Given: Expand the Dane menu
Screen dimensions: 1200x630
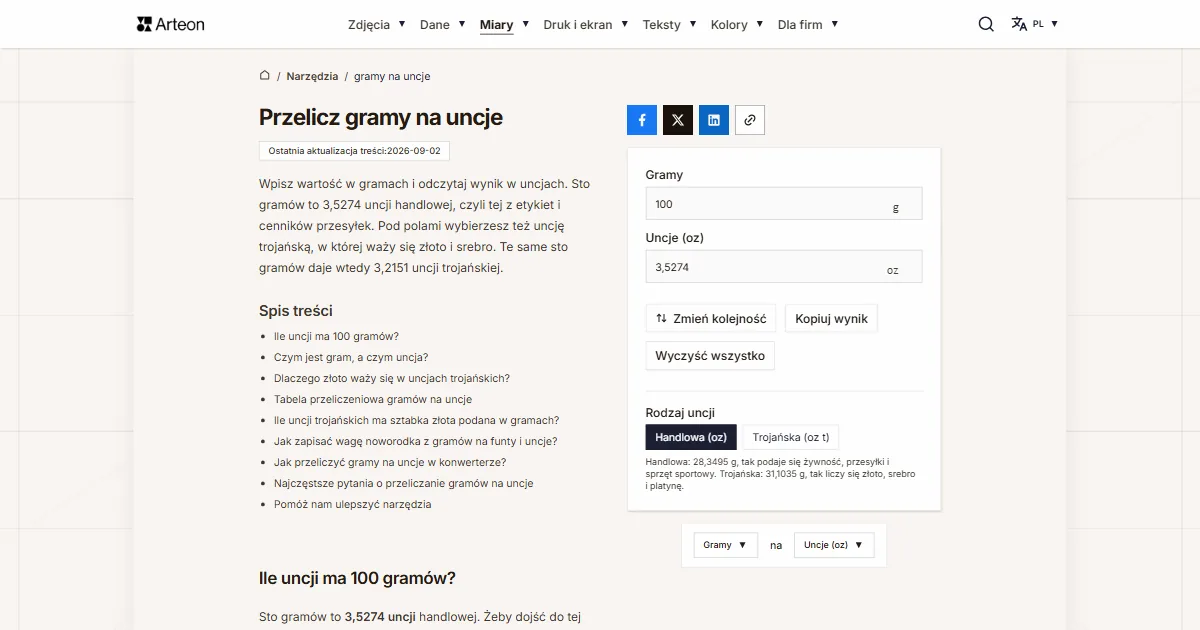Looking at the screenshot, I should pos(443,24).
